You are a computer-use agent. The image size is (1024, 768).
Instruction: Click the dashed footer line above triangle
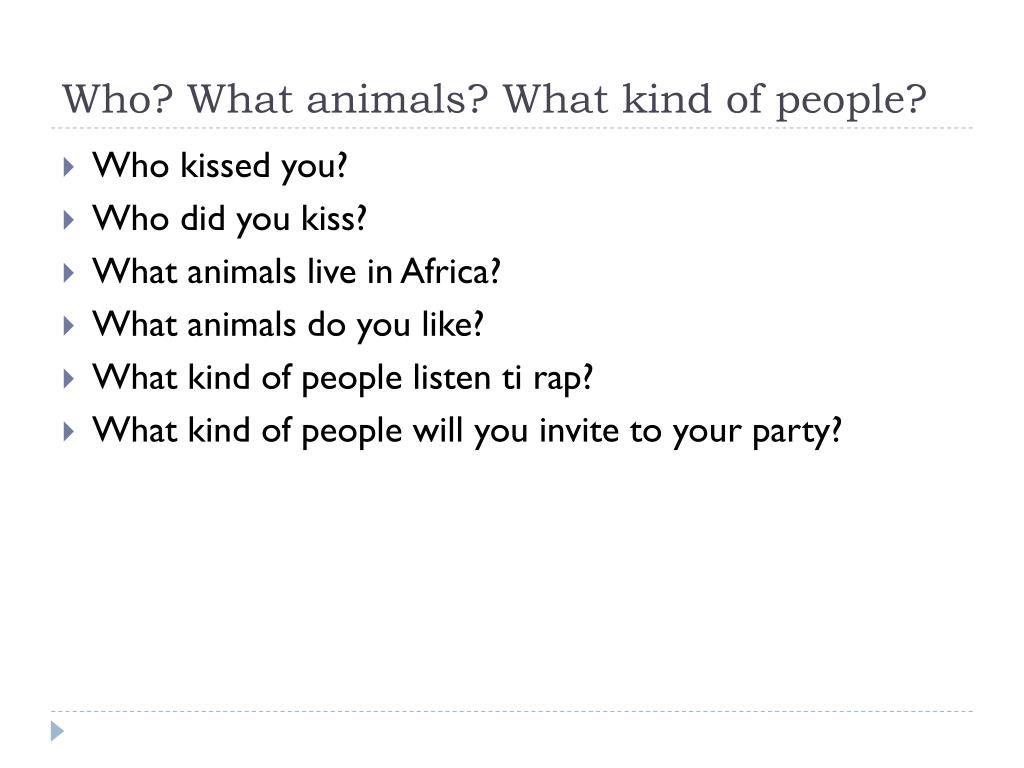[x=511, y=711]
